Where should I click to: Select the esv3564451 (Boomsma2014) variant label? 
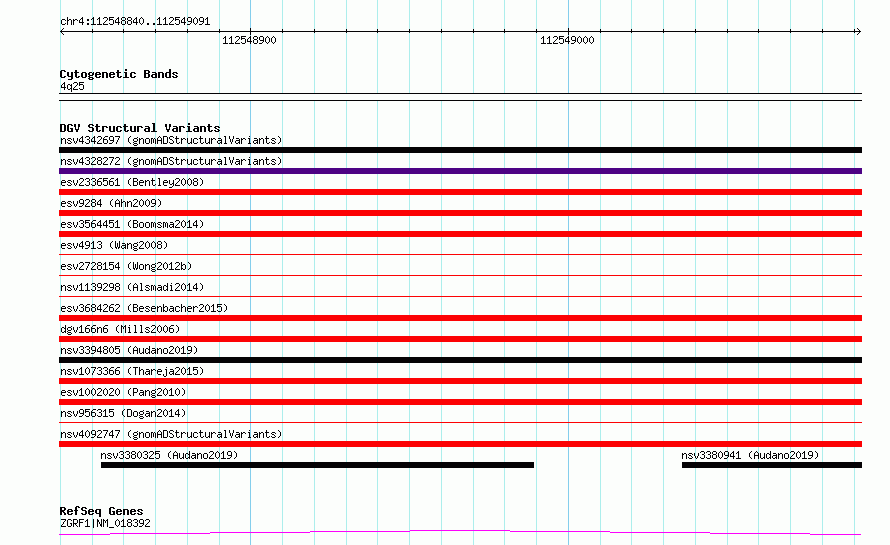132,224
